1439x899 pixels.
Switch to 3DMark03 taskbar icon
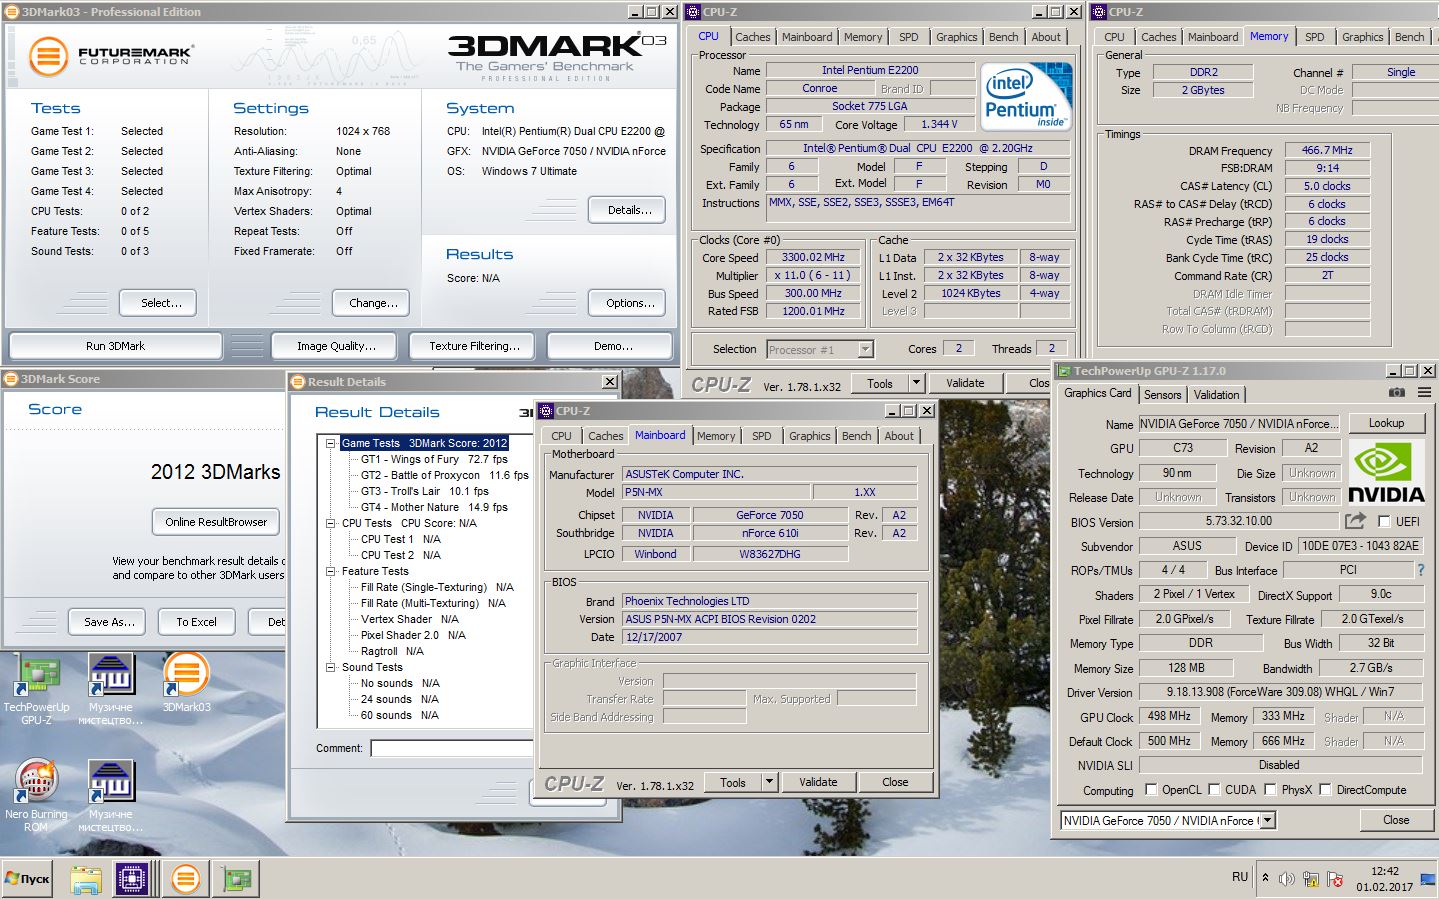[x=185, y=879]
